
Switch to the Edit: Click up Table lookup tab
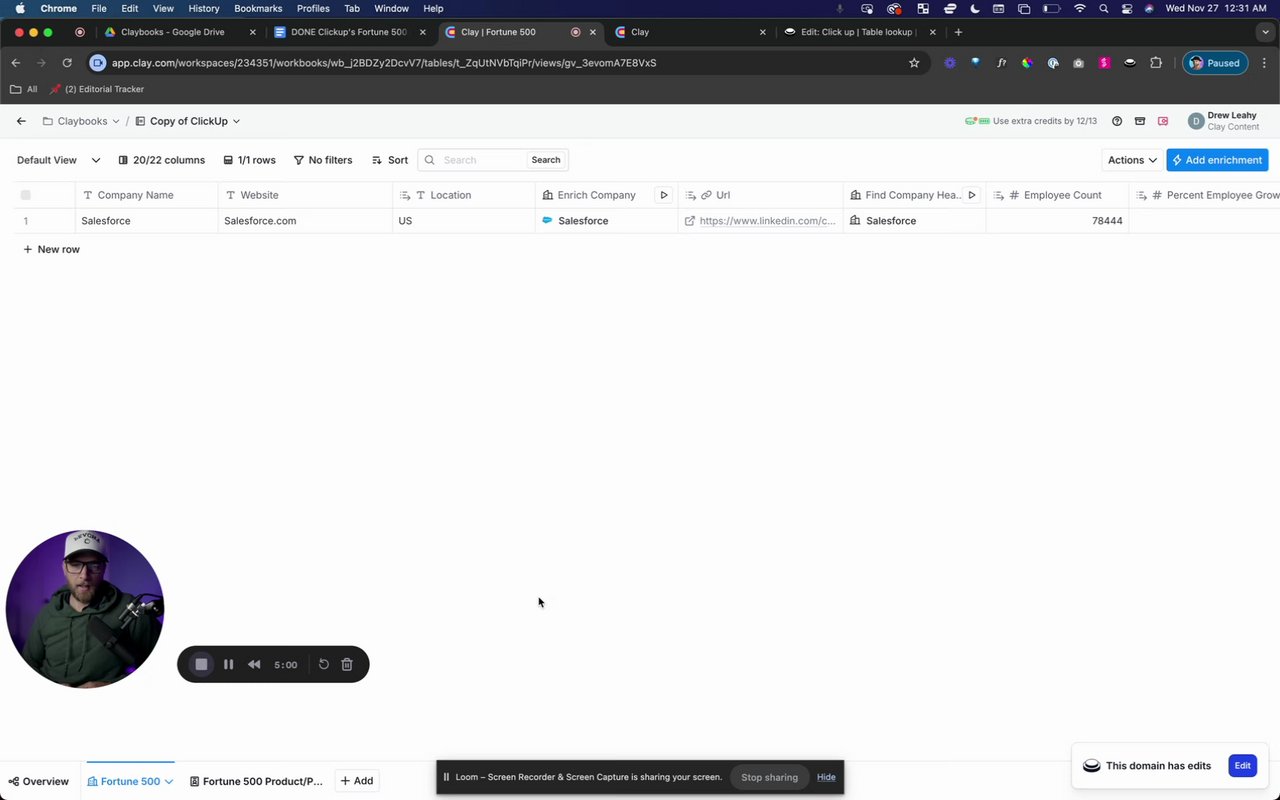[x=858, y=32]
